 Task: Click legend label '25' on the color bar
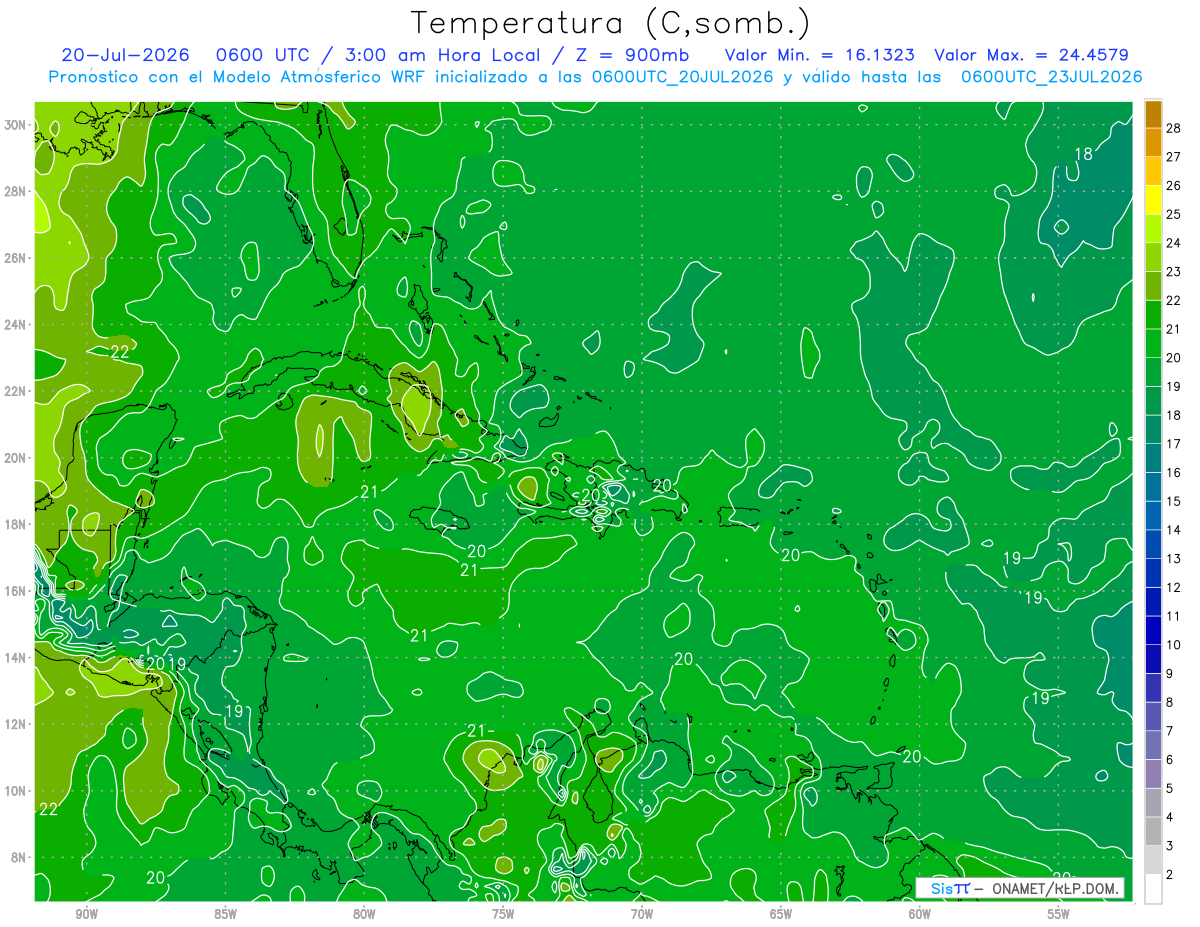1173,214
